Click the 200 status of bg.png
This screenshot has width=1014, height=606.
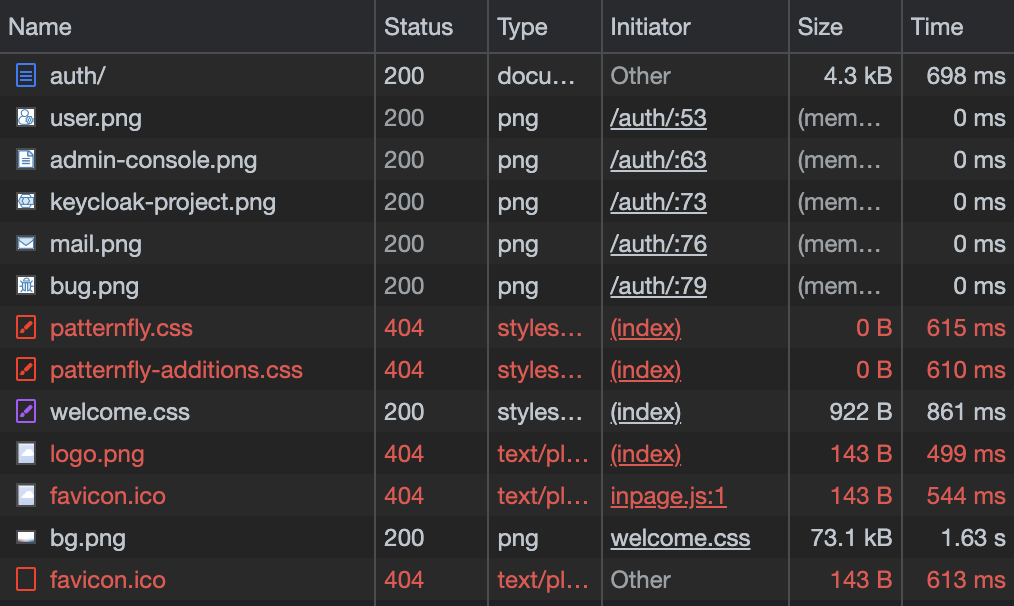coord(404,538)
